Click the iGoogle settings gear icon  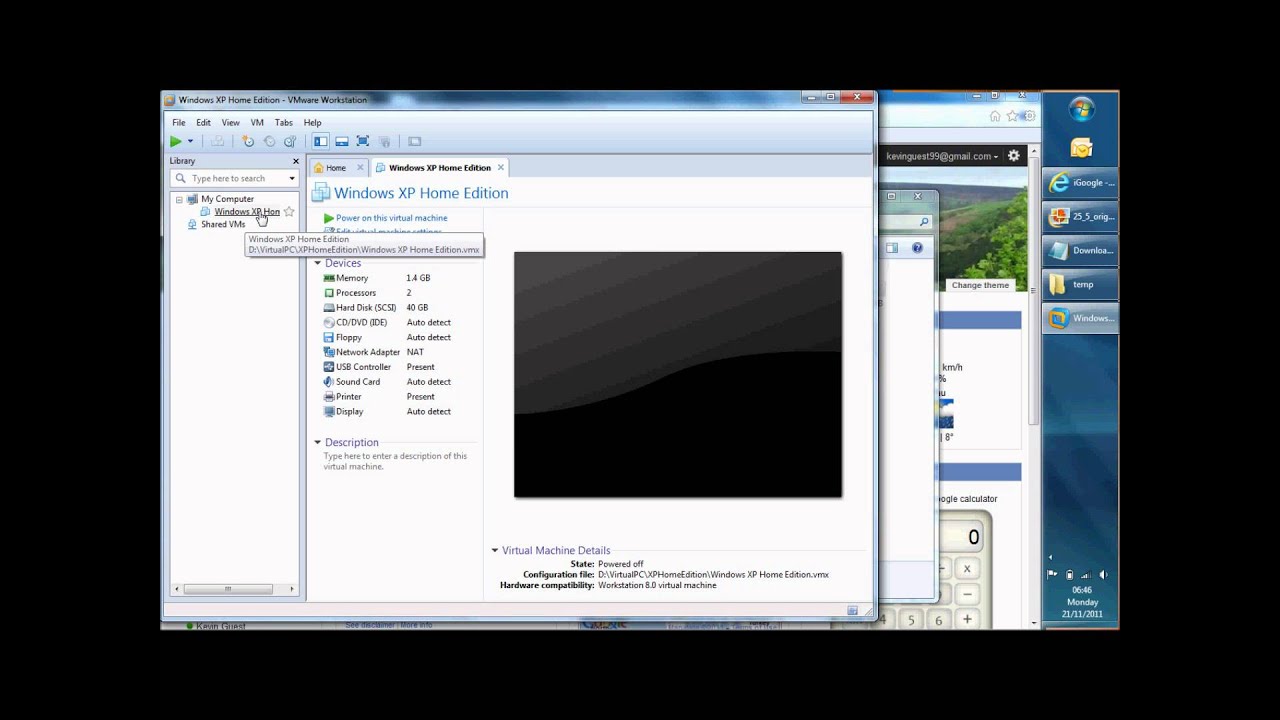pyautogui.click(x=1014, y=156)
